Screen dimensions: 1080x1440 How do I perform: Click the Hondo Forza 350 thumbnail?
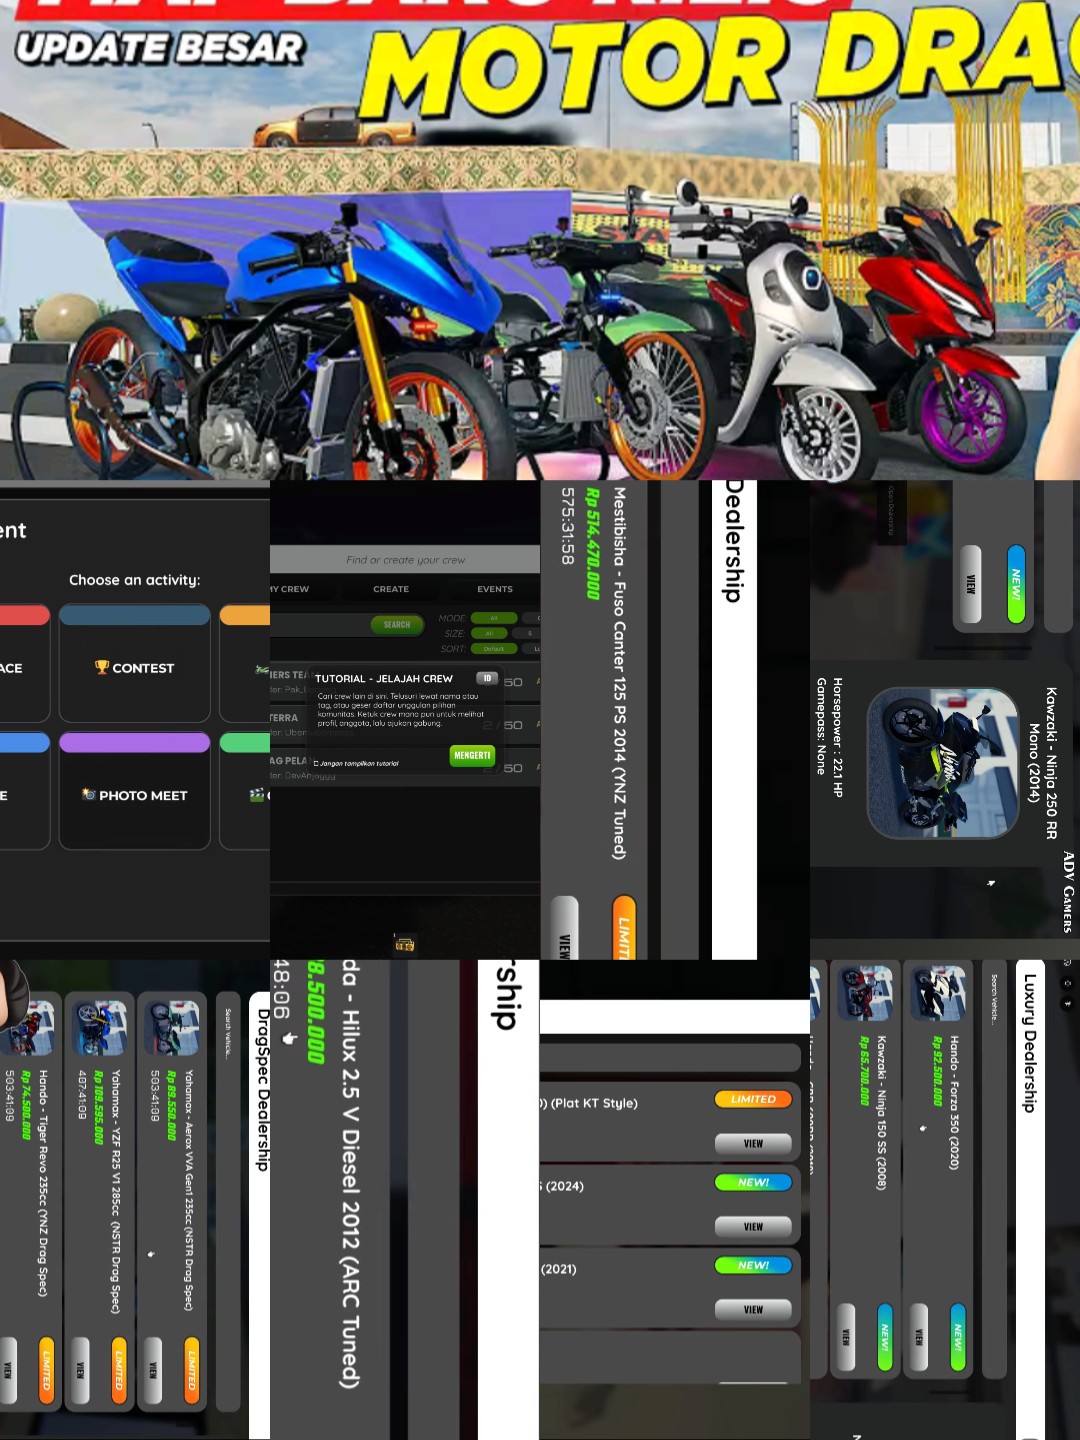pos(939,993)
